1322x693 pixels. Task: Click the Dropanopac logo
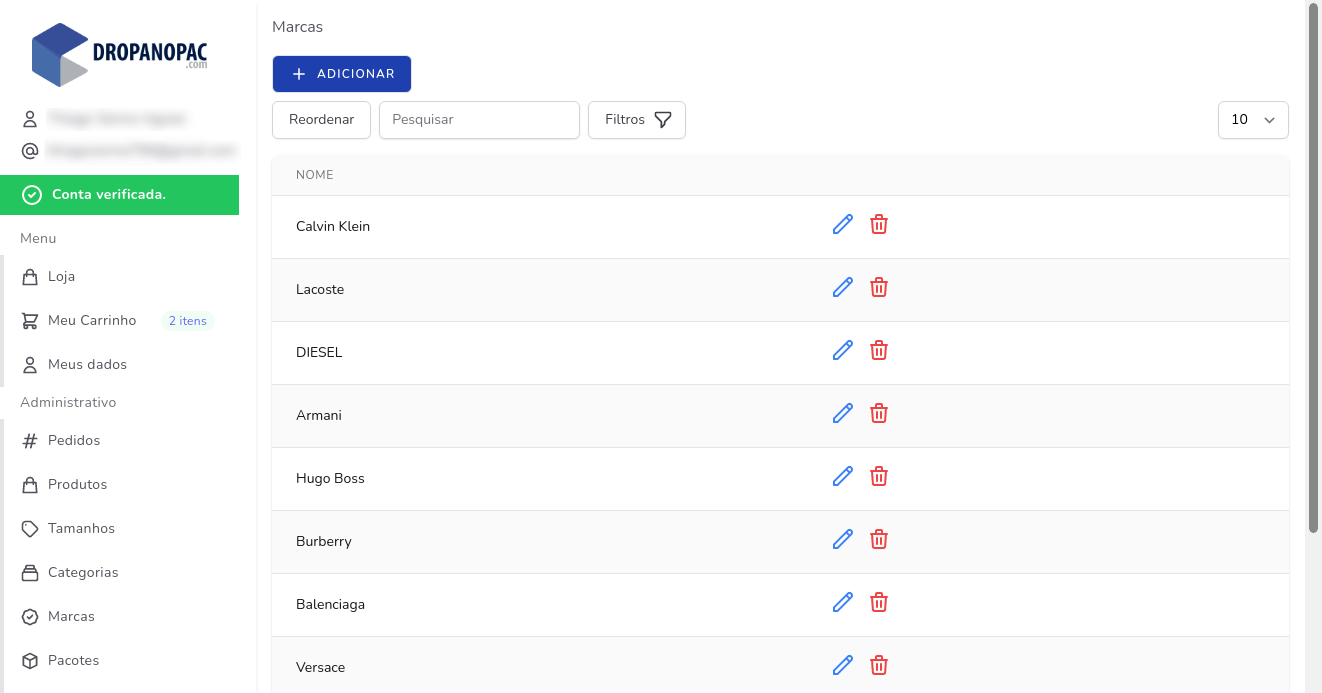pos(120,54)
